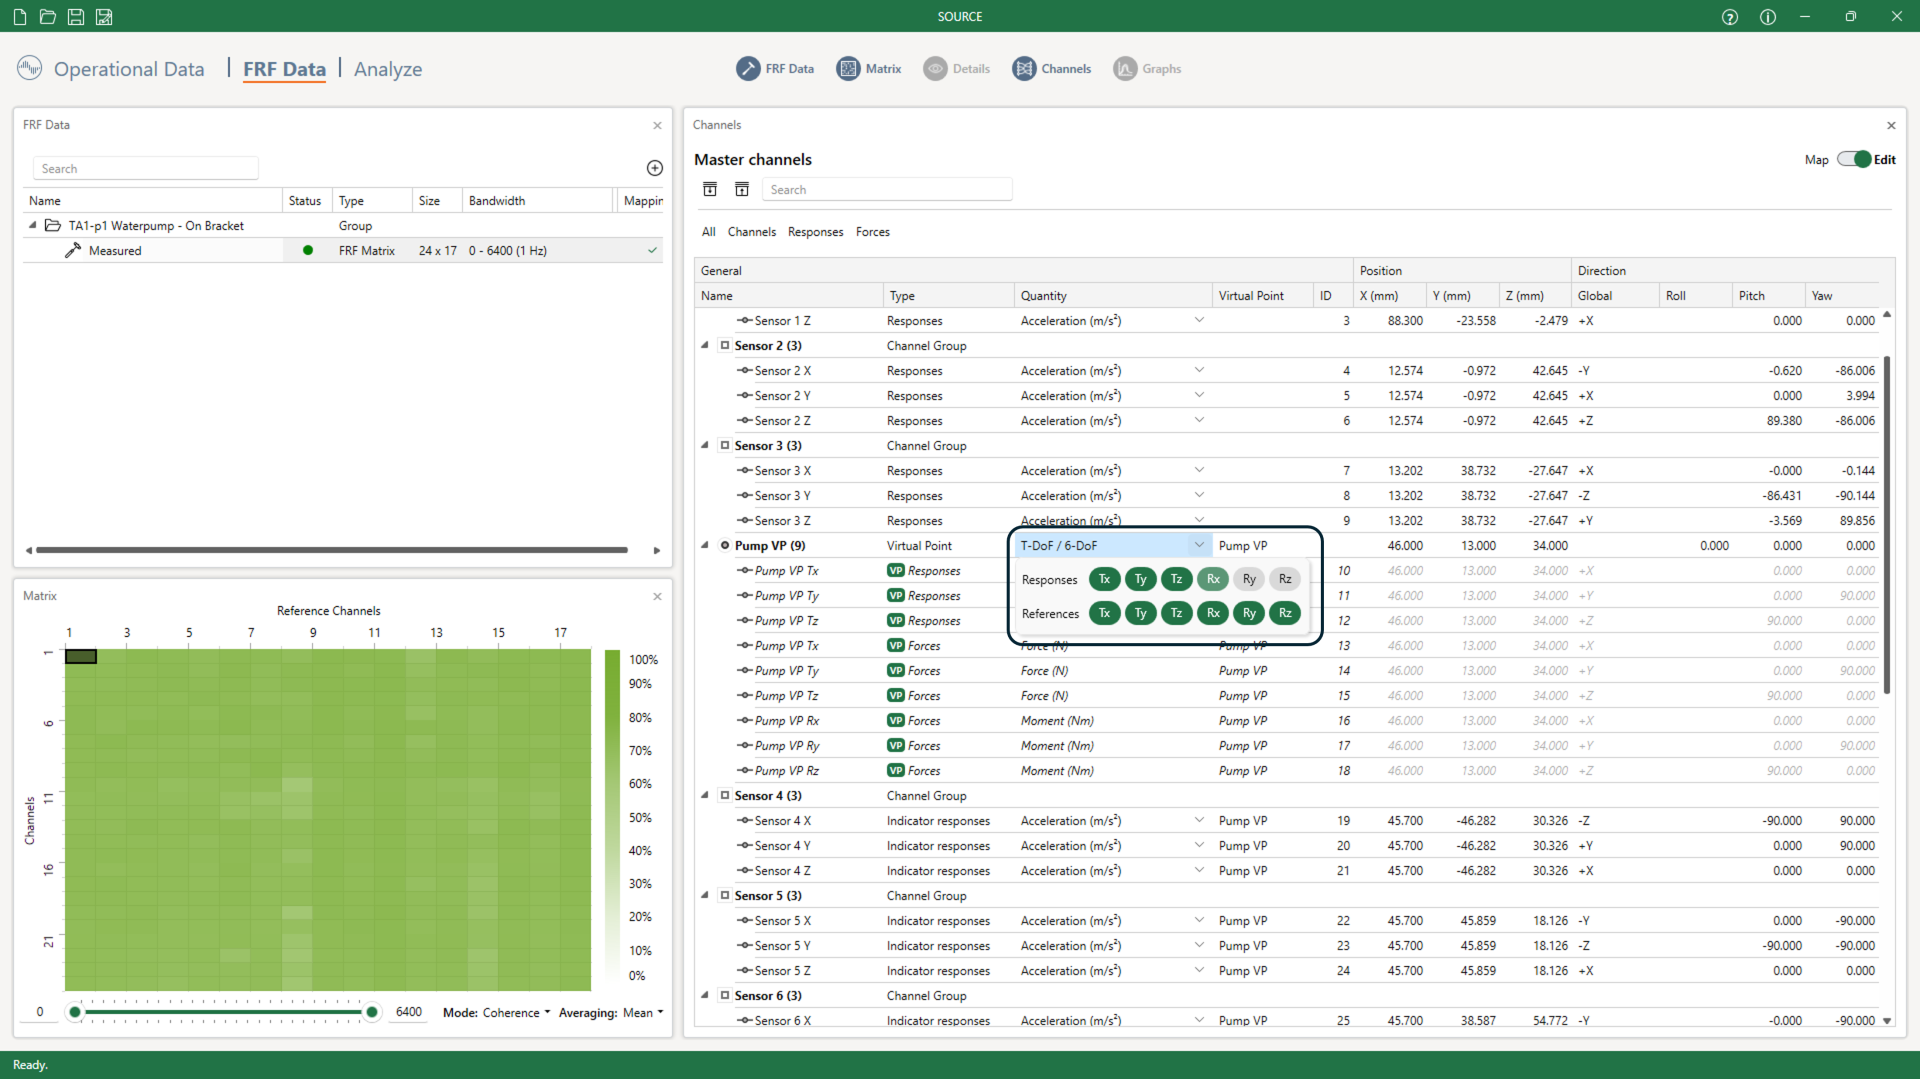Viewport: 1920px width, 1079px height.
Task: Click the open folder icon
Action: [47, 16]
